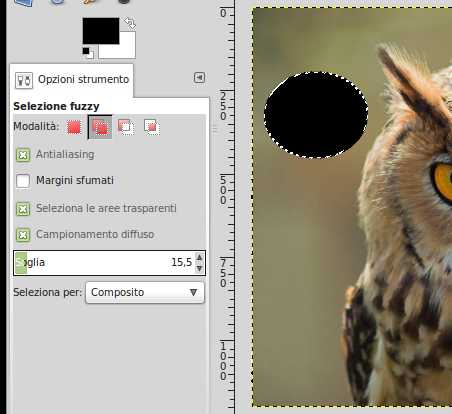Toggle the Antialiasing checkbox
452x414 pixels.
tap(23, 155)
